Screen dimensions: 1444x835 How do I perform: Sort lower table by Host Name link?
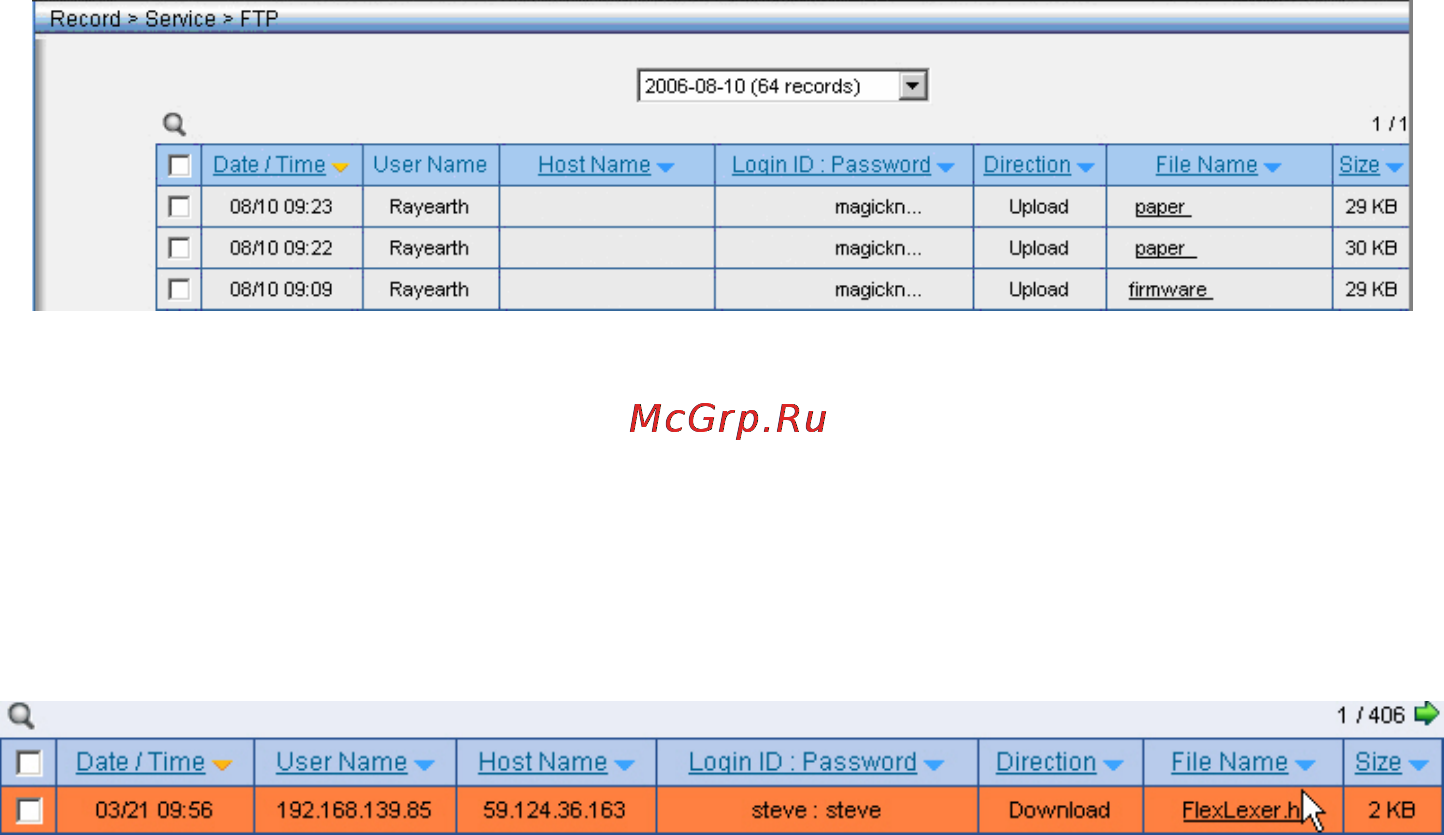tap(542, 762)
